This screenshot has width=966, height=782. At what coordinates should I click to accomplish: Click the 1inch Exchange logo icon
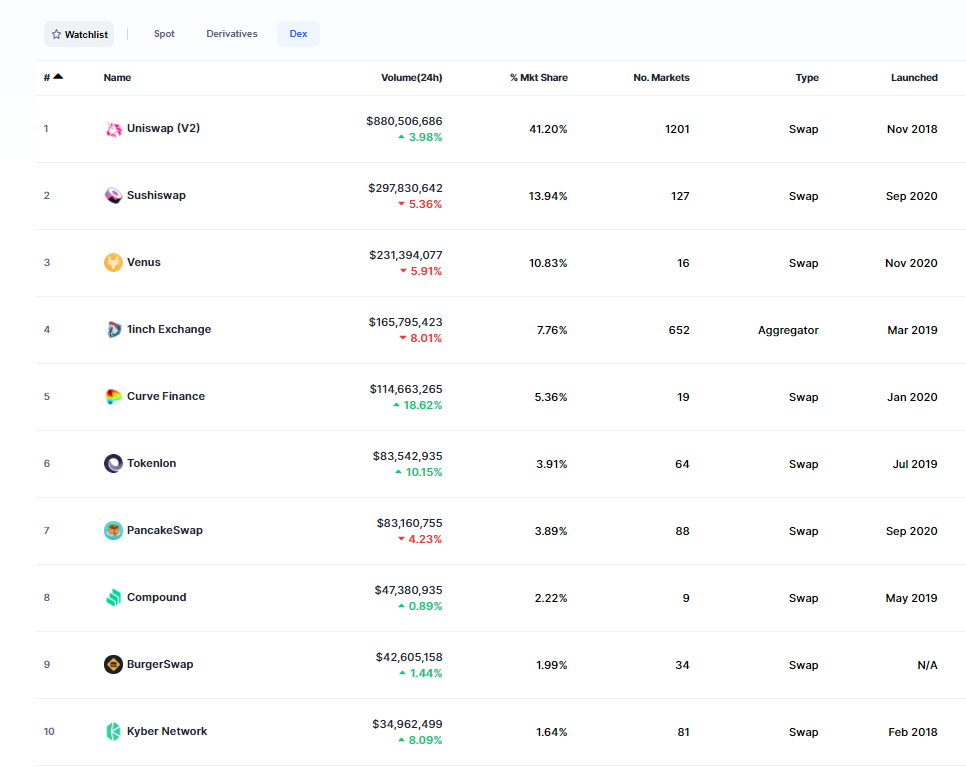(113, 330)
